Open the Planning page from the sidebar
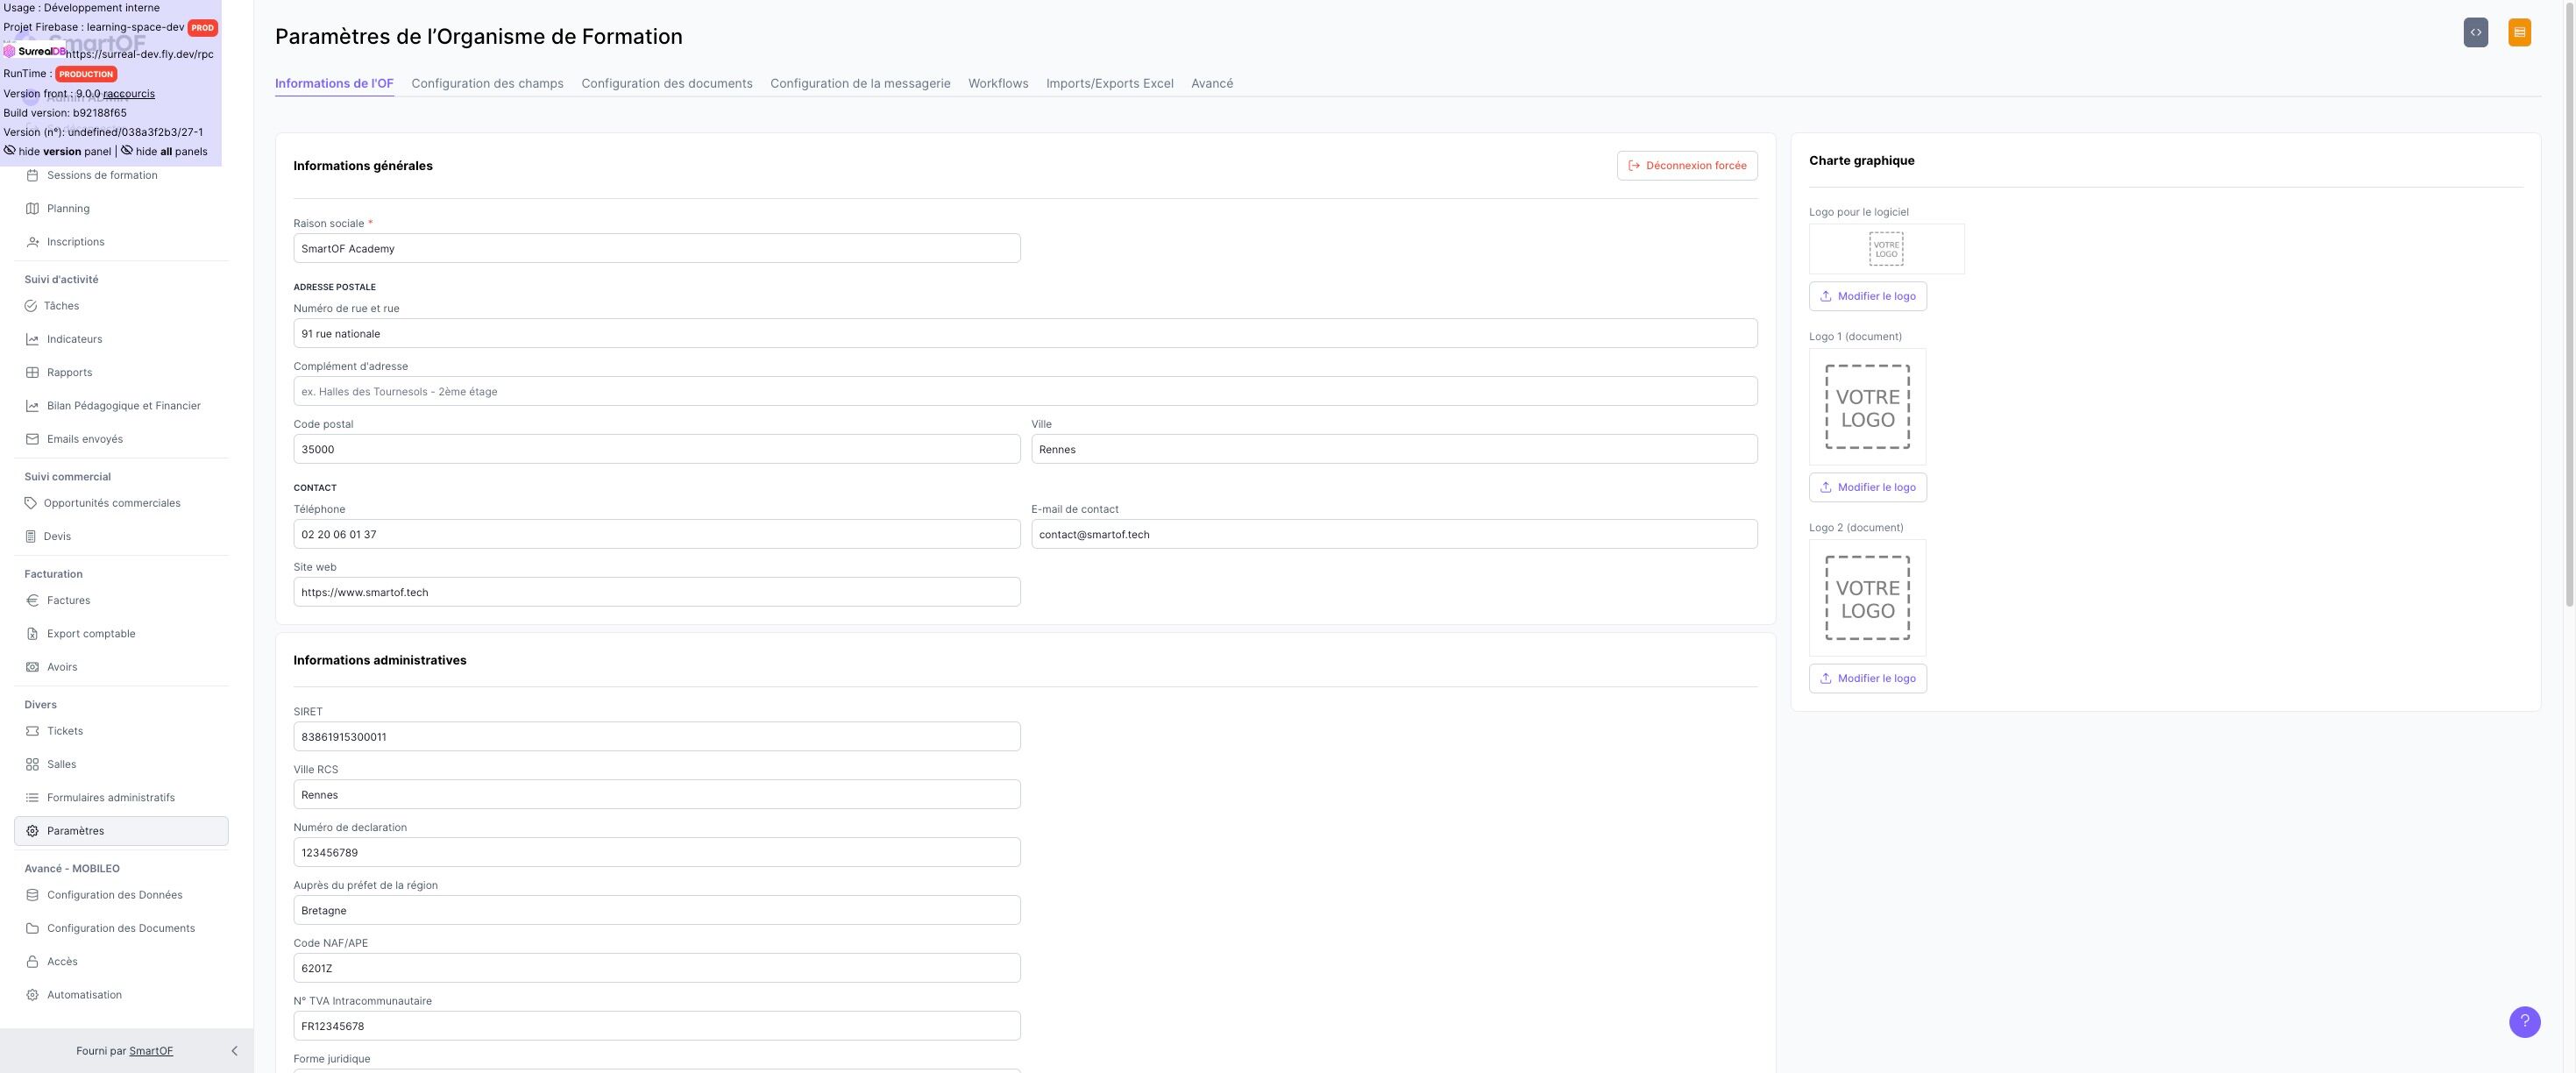The width and height of the screenshot is (2576, 1073). [x=68, y=208]
